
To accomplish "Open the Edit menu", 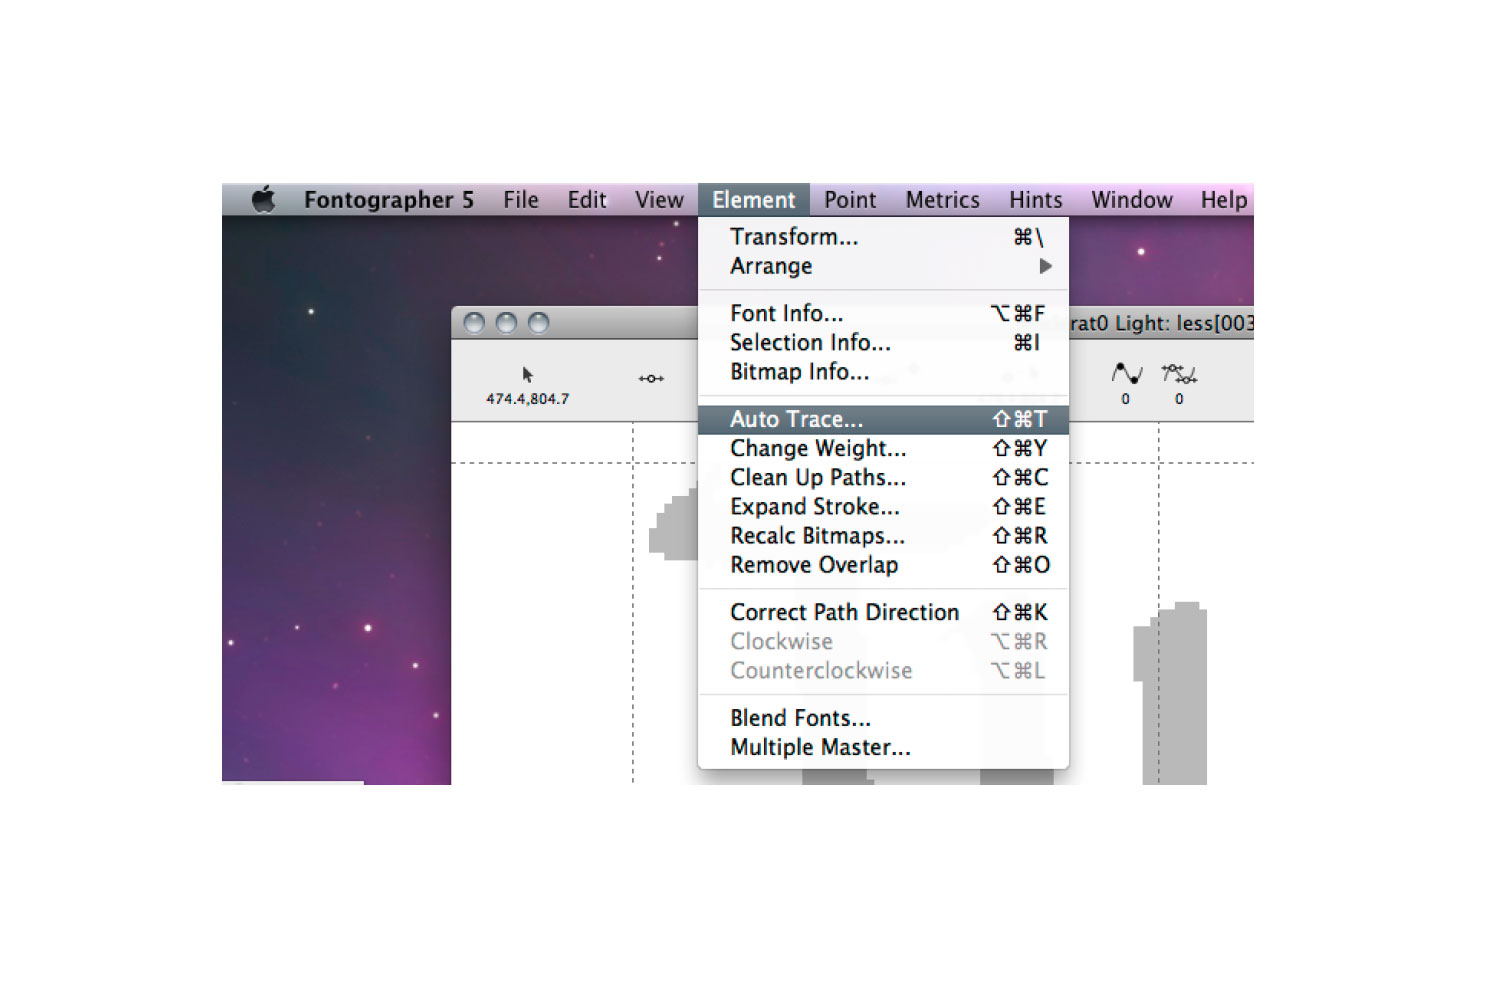I will (587, 200).
